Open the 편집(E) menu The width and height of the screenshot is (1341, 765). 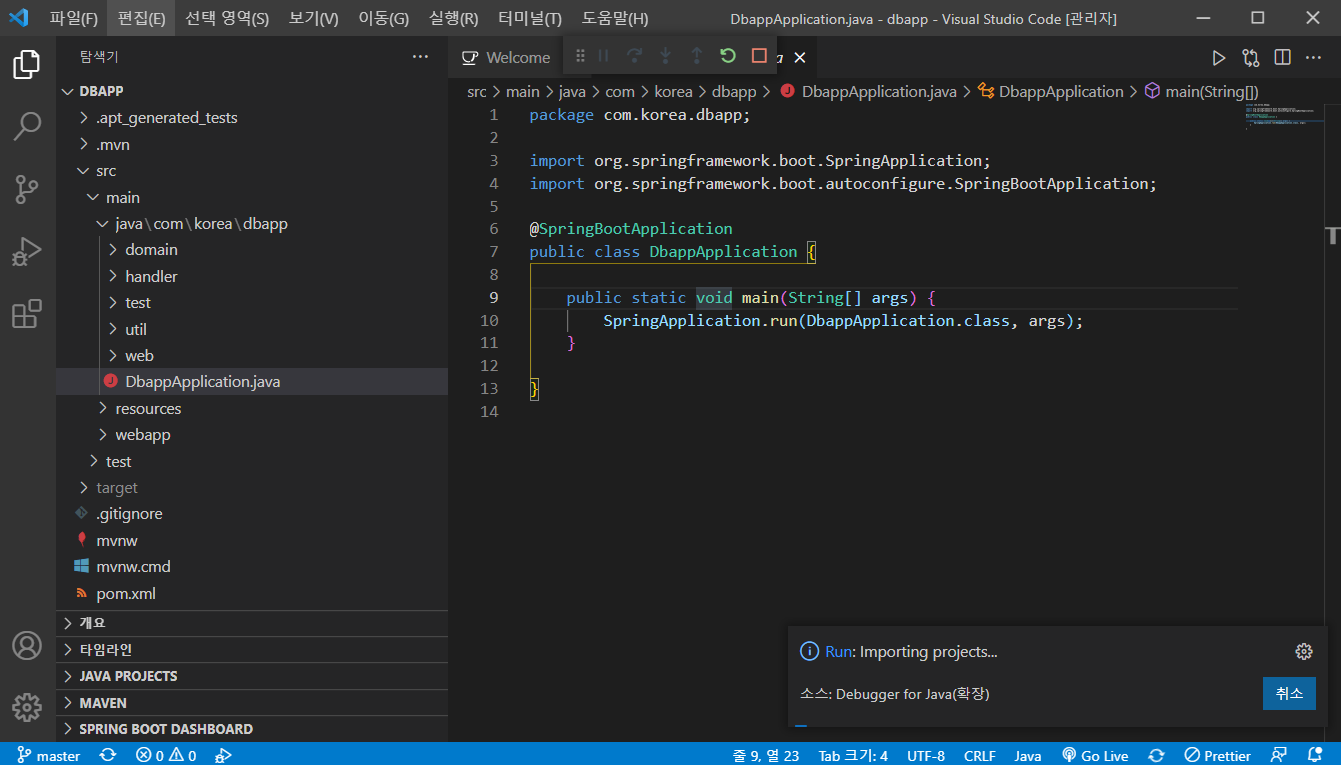(x=142, y=18)
